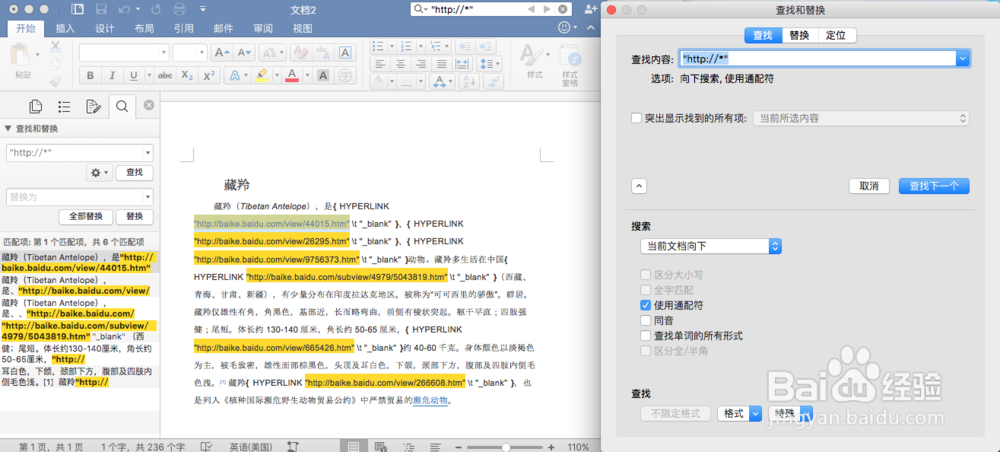1000x452 pixels.
Task: Toggle 全字匹配 checkbox
Action: coord(645,290)
